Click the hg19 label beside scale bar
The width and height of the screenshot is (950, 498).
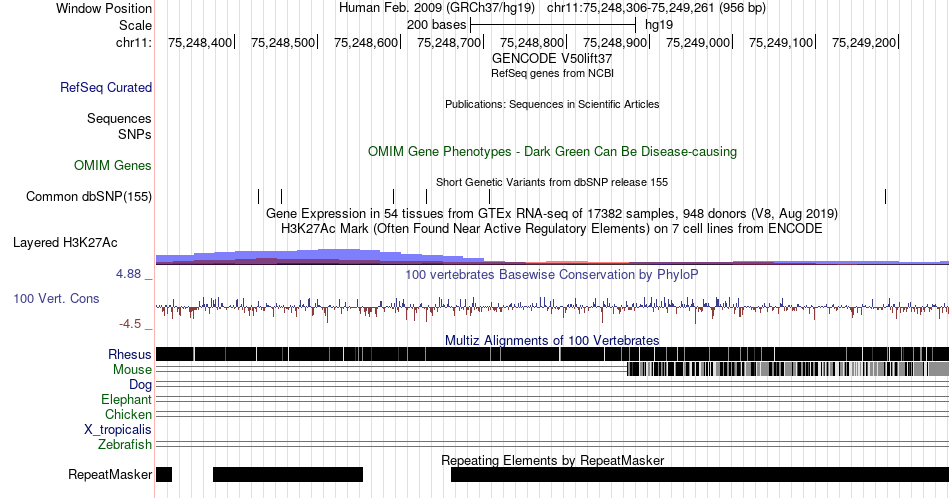click(659, 25)
